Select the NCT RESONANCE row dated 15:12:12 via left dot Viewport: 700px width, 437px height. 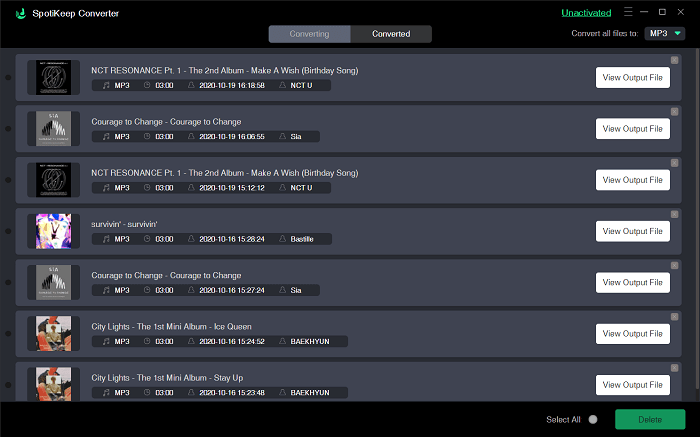tap(8, 180)
